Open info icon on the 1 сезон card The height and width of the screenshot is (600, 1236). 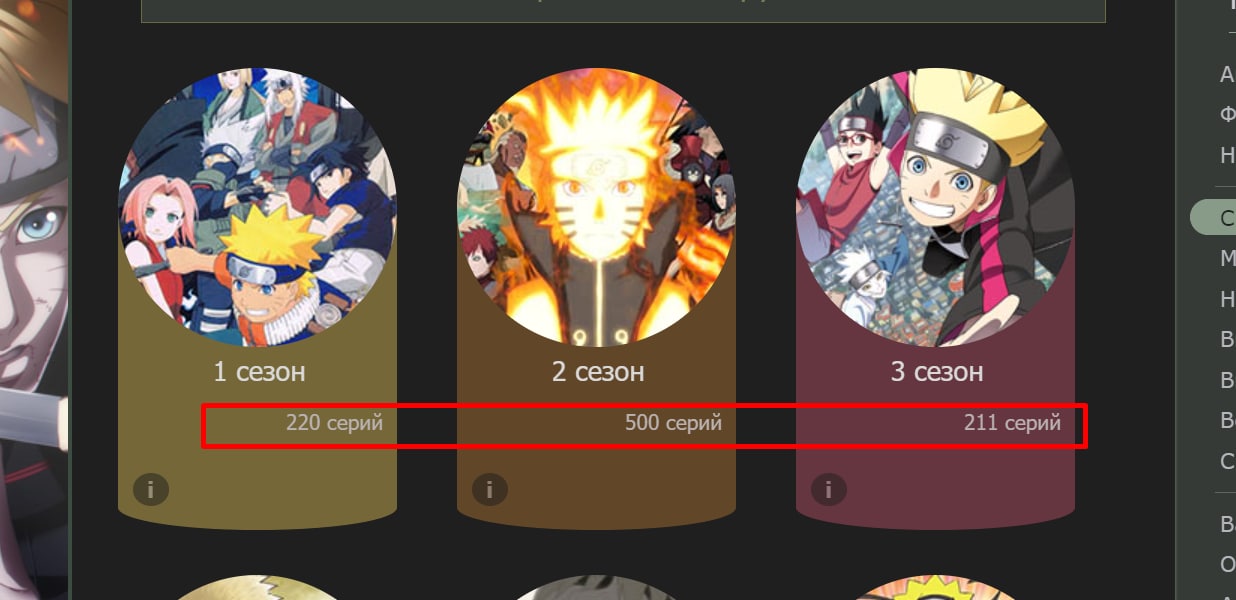coord(150,490)
